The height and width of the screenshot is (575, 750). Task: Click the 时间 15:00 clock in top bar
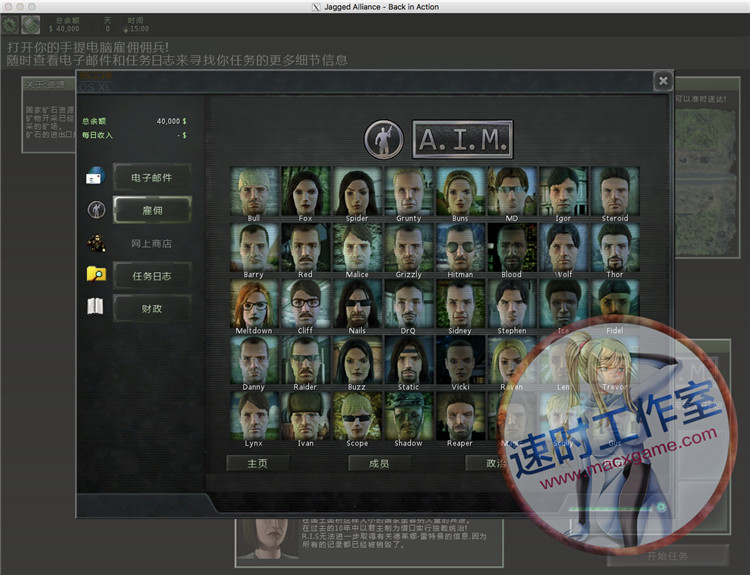pos(136,25)
